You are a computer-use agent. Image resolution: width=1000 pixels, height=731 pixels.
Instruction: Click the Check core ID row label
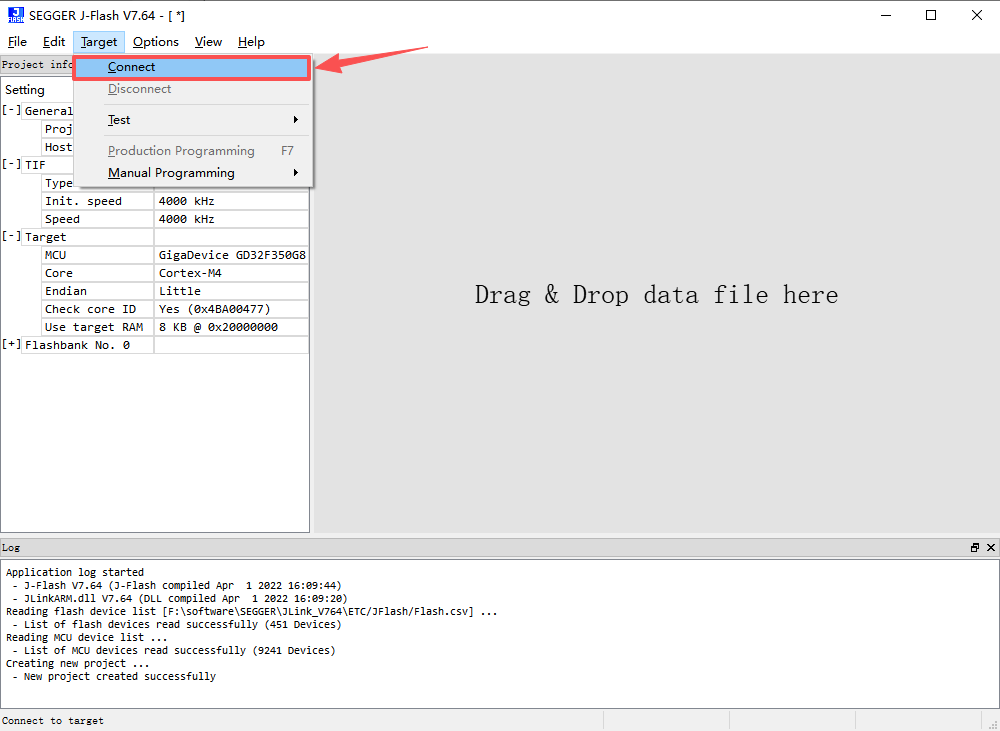98,309
